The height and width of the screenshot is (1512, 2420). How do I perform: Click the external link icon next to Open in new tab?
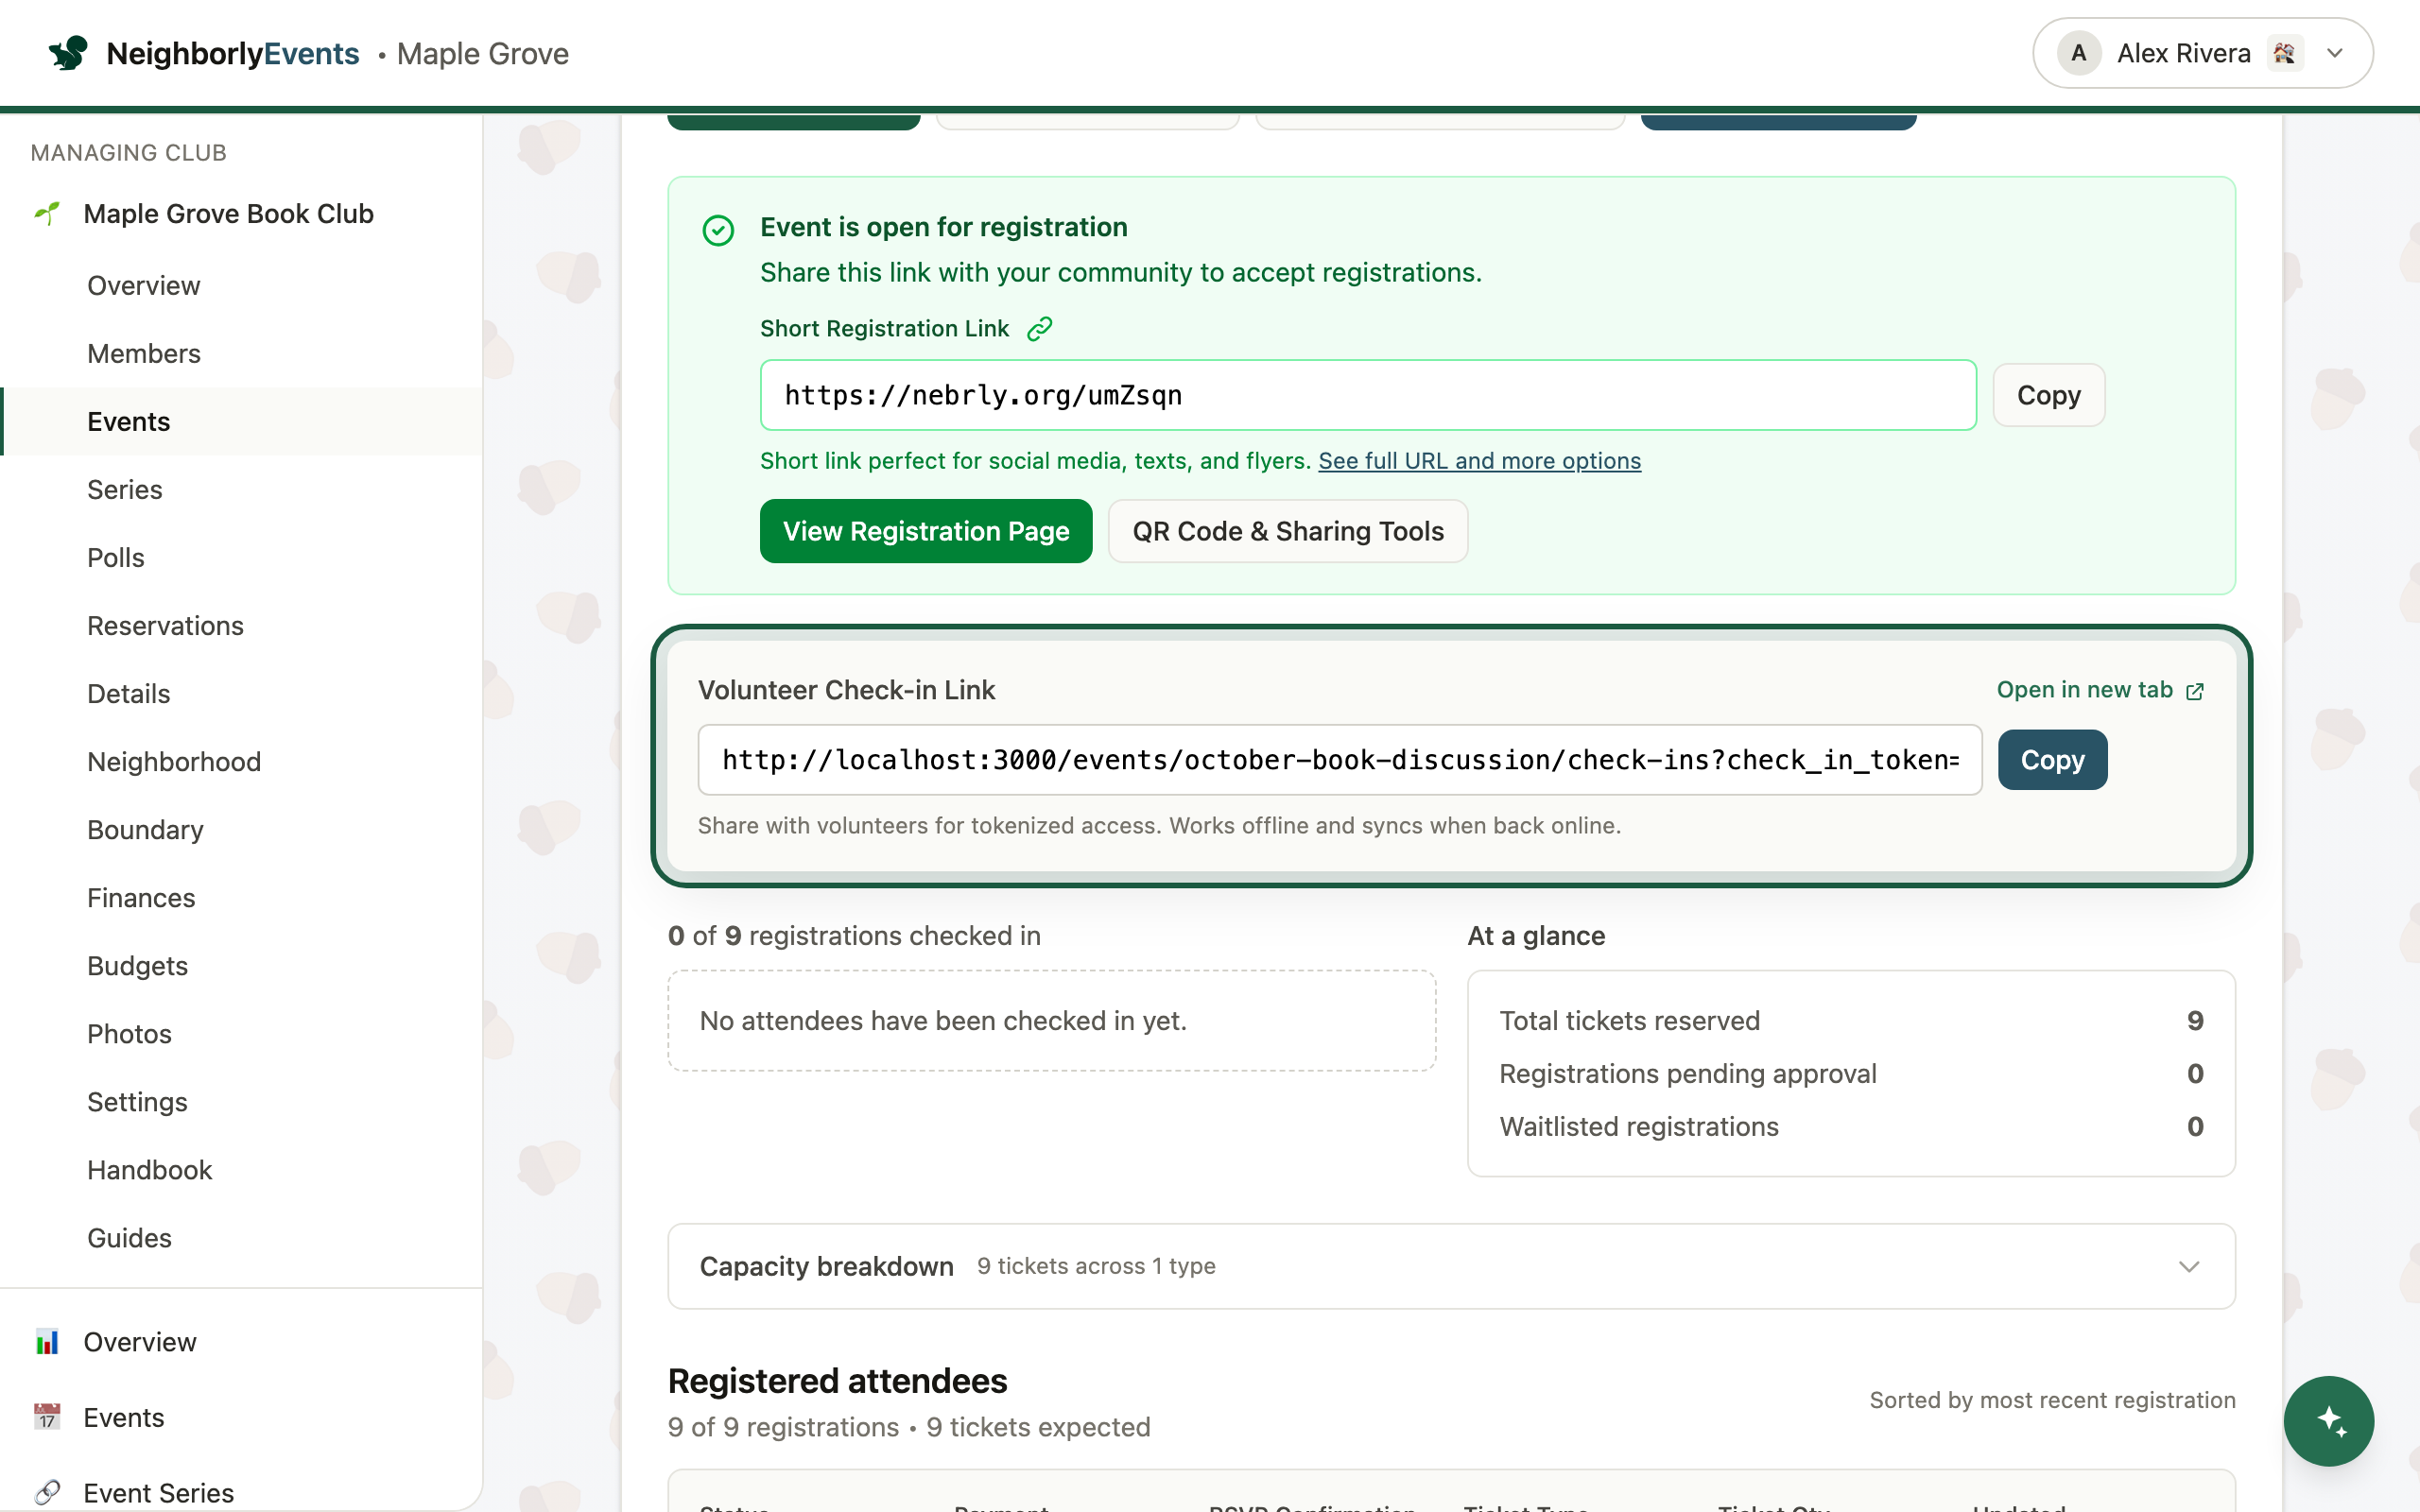pos(2195,691)
